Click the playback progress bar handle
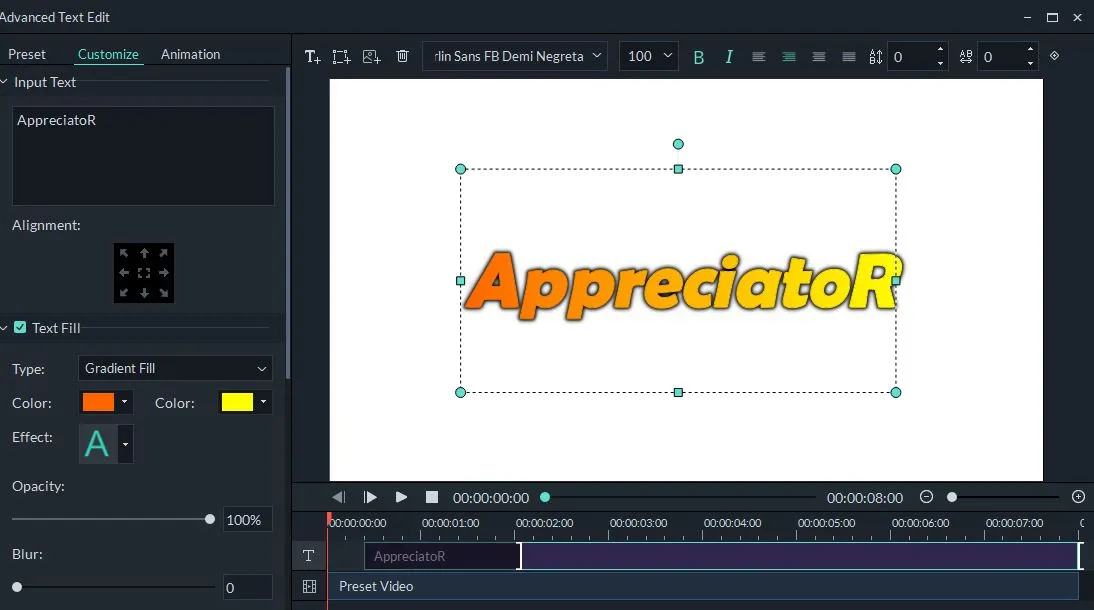1094x610 pixels. click(x=545, y=497)
